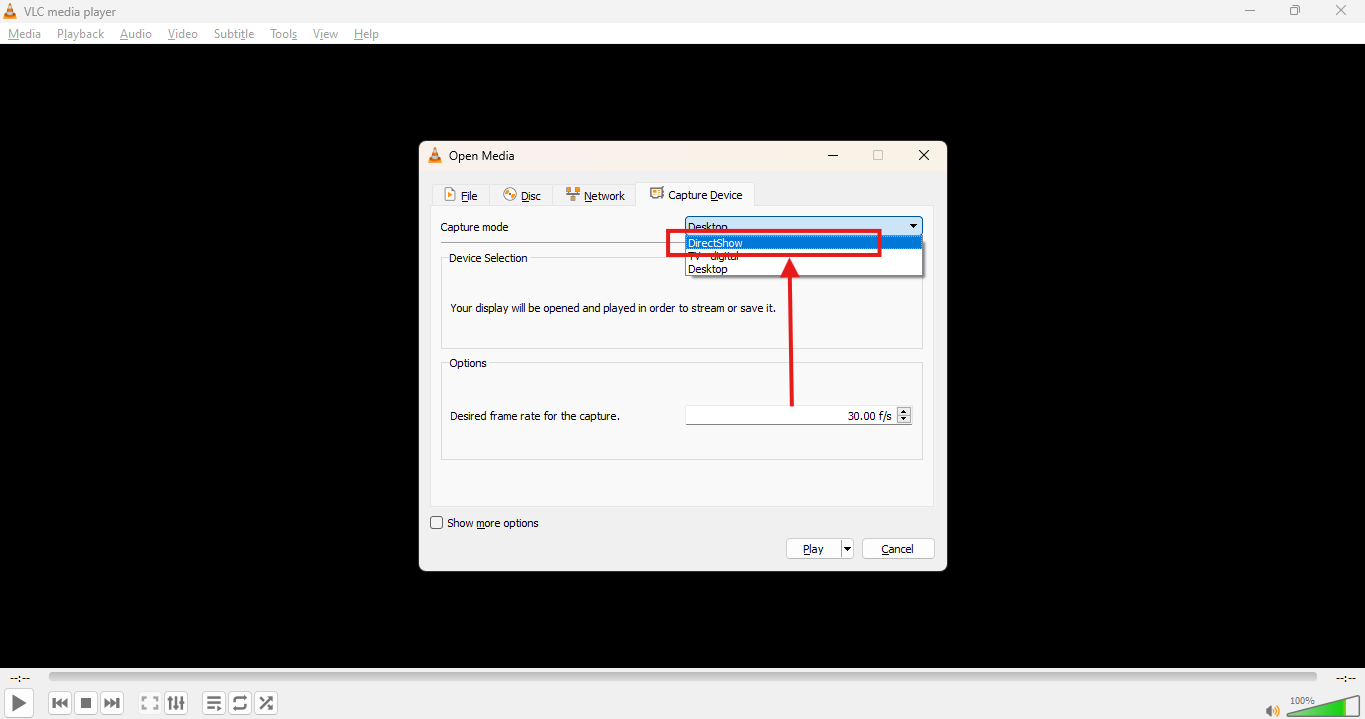Open the Playback menu
Viewport: 1365px width, 719px height.
pyautogui.click(x=80, y=34)
